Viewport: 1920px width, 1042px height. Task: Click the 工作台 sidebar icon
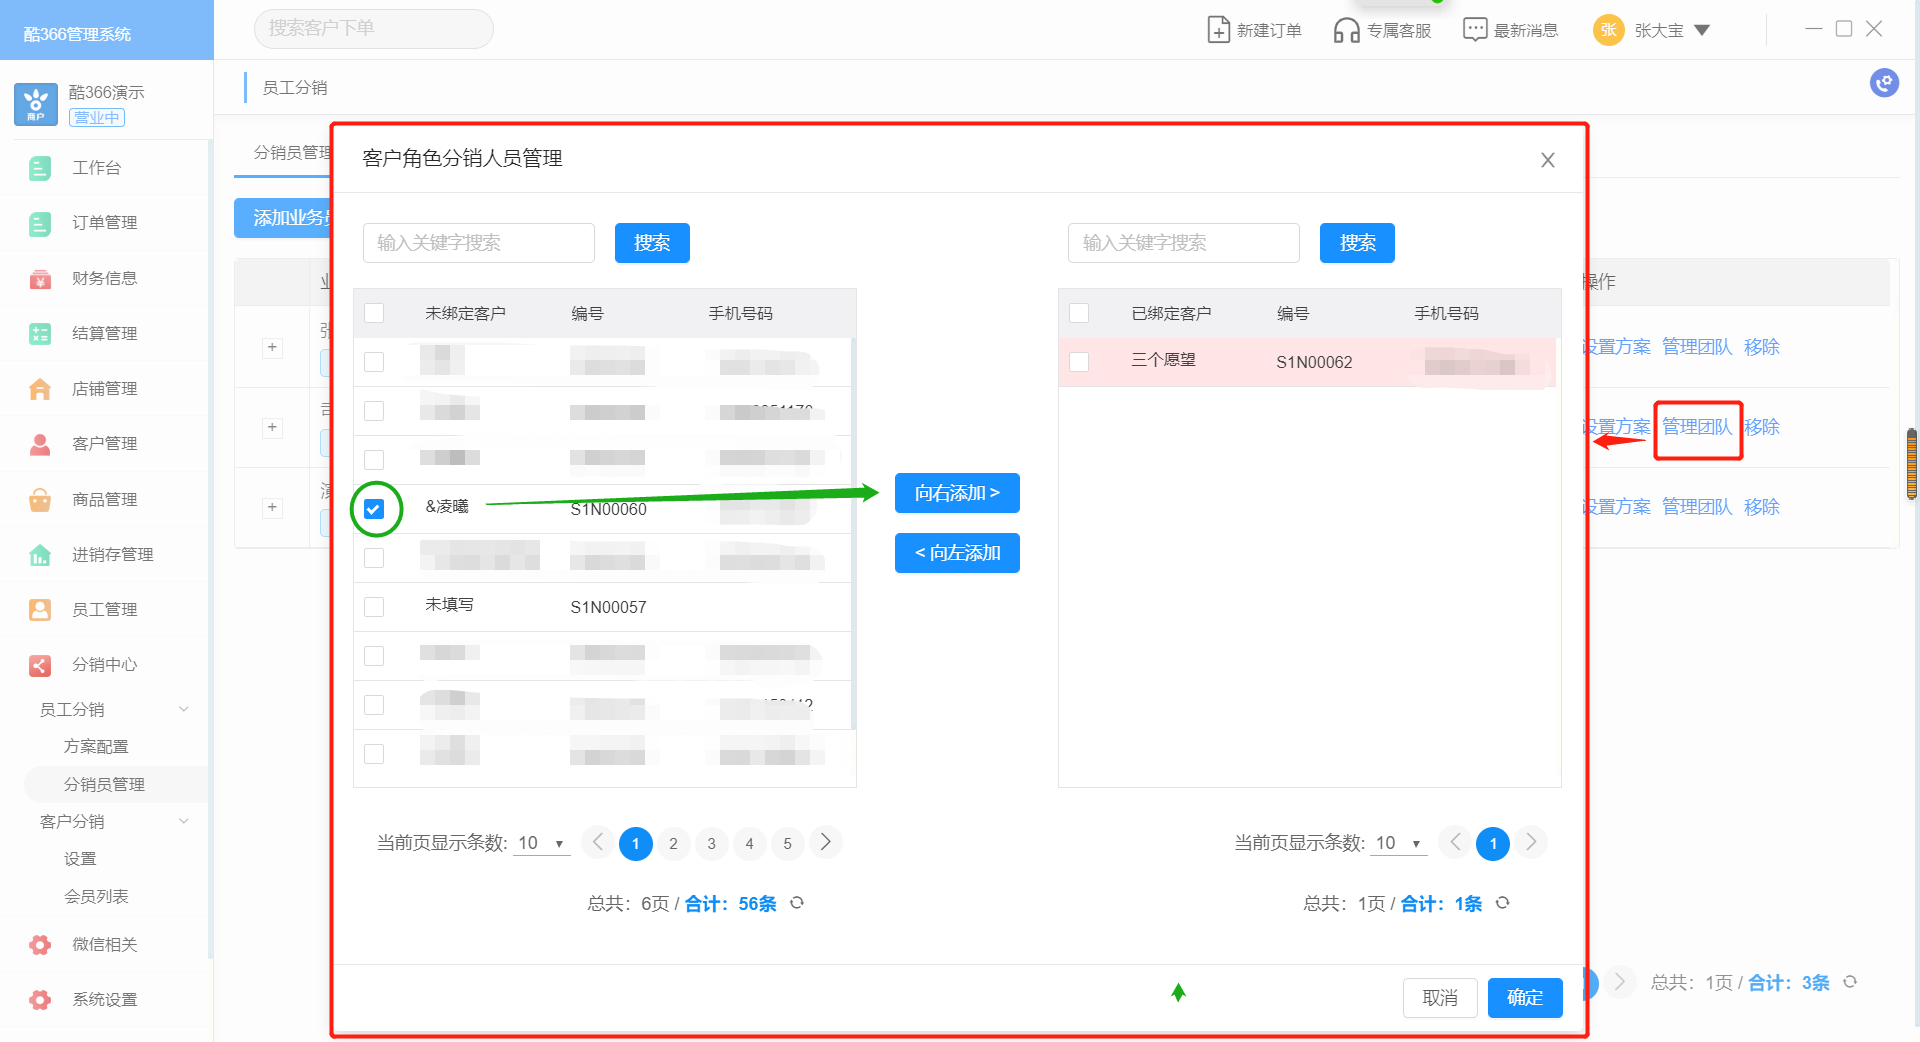40,168
